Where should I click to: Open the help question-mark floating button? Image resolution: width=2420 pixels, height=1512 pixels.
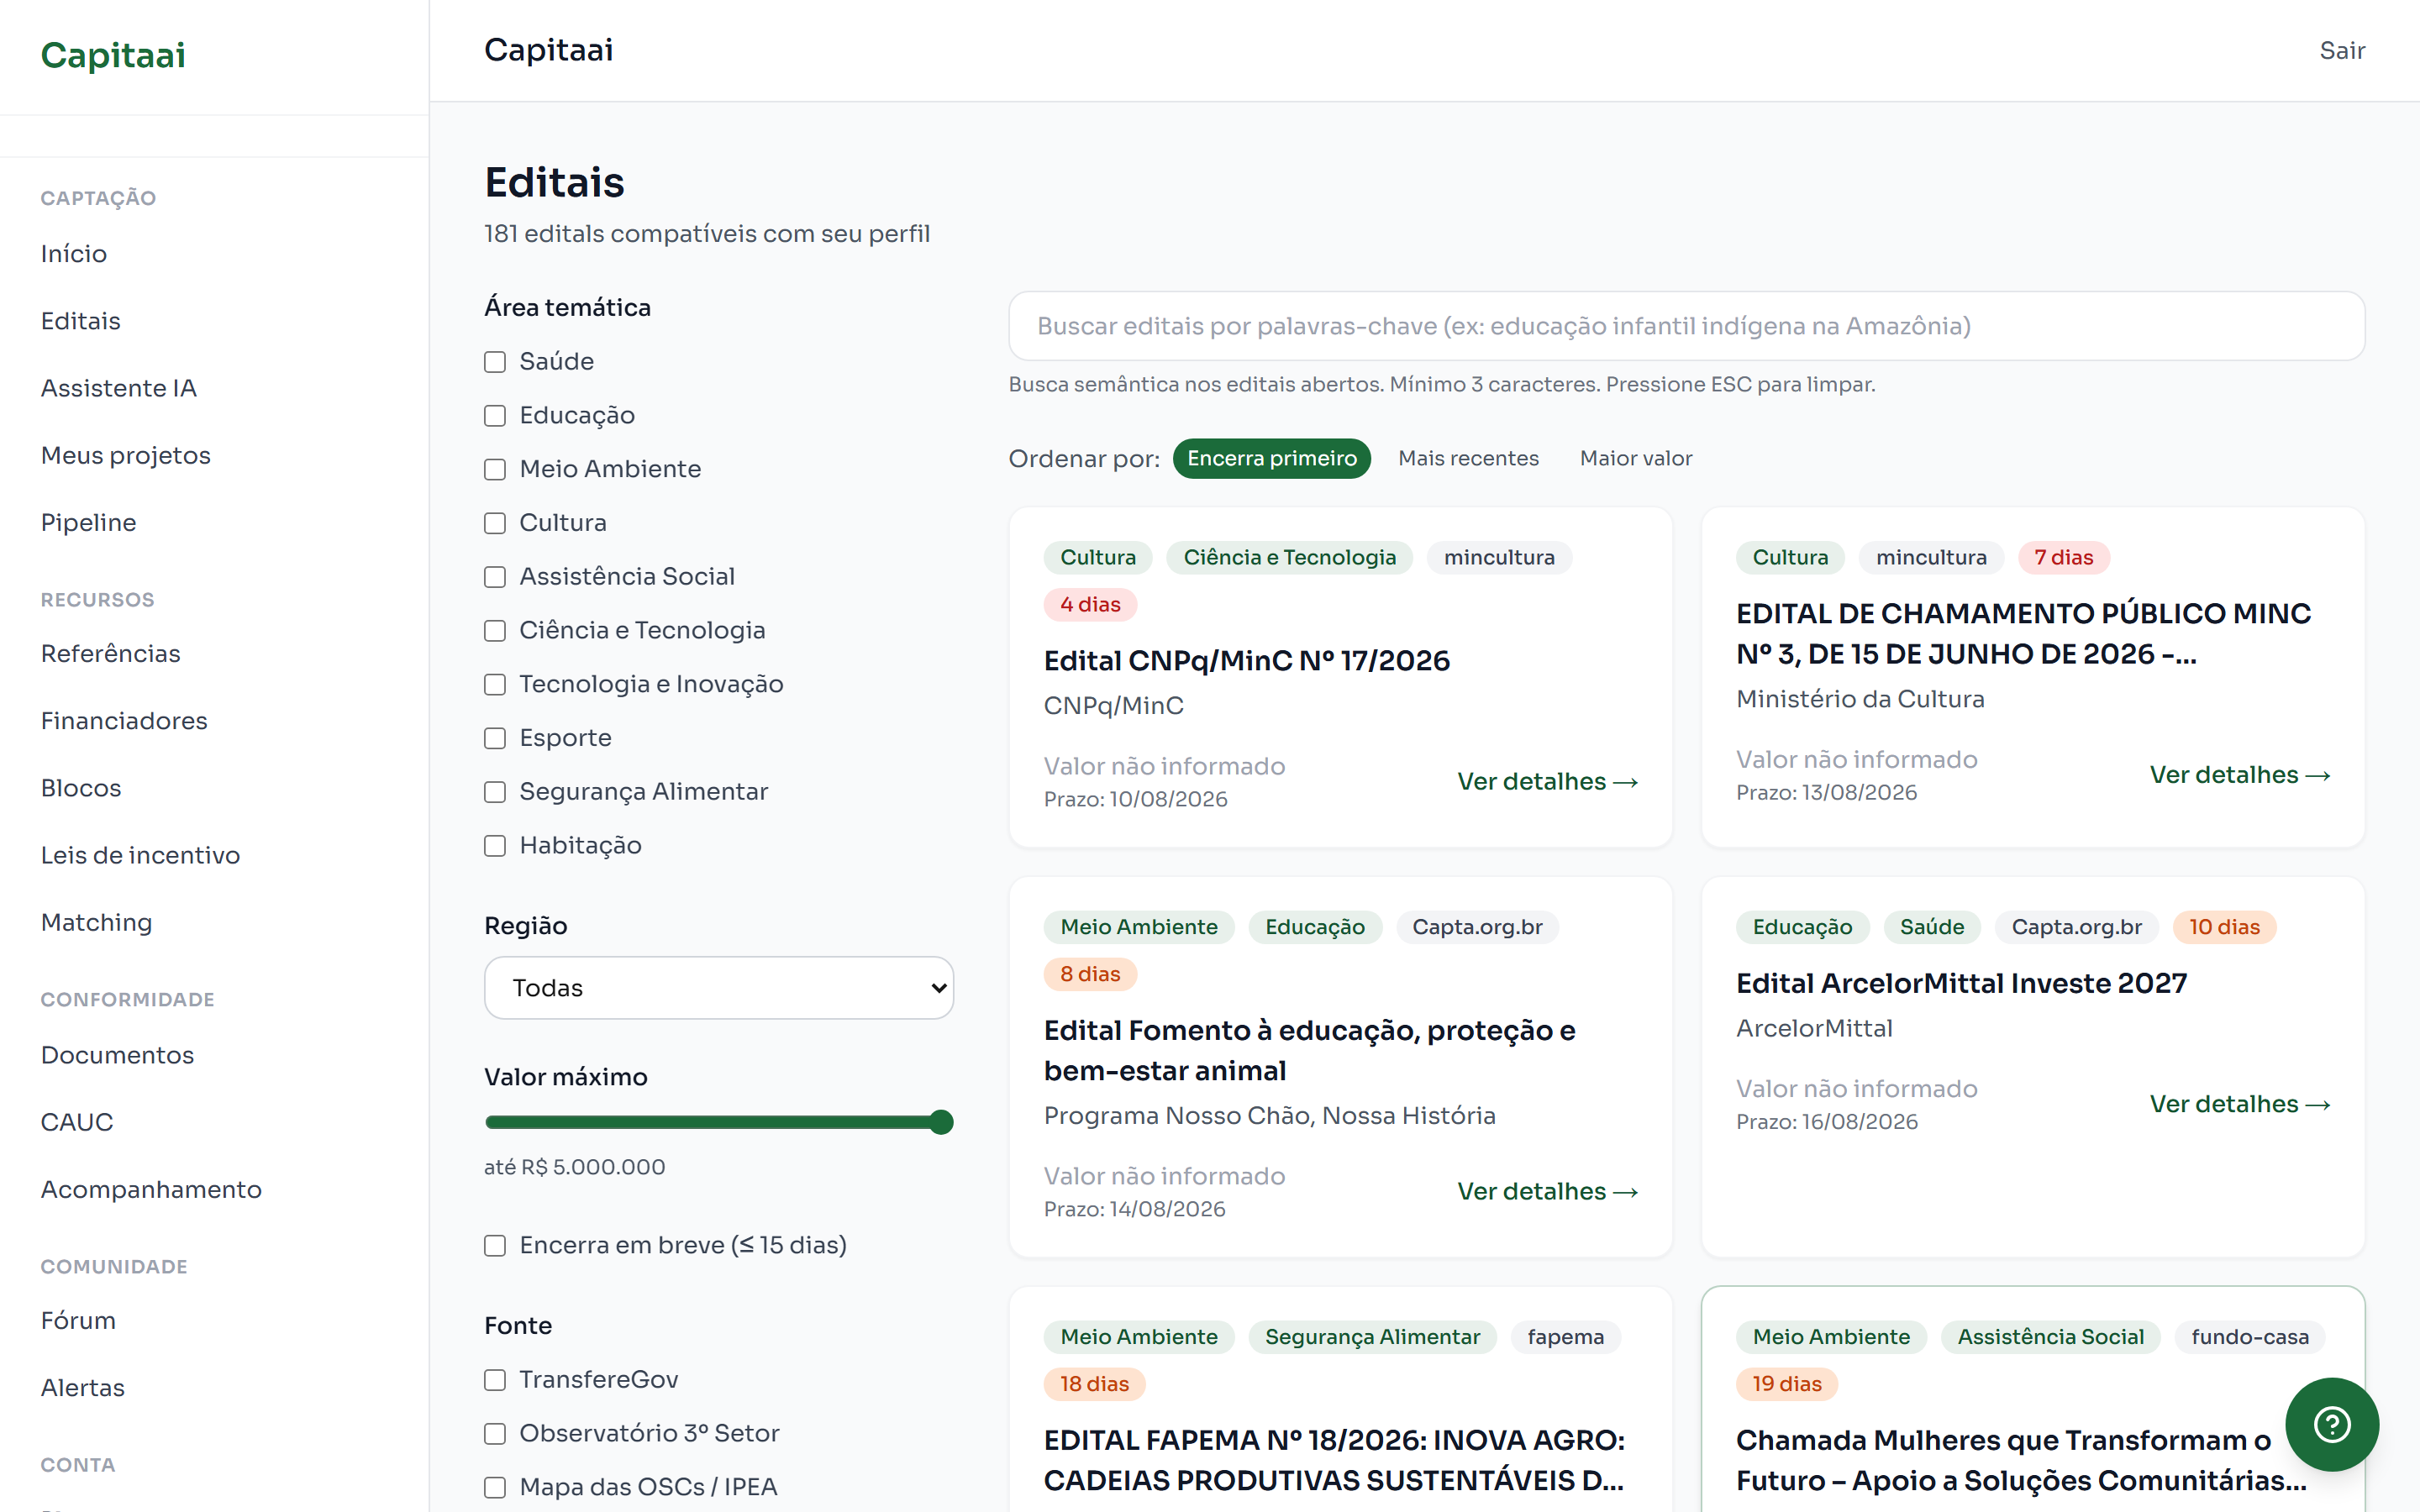coord(2331,1423)
